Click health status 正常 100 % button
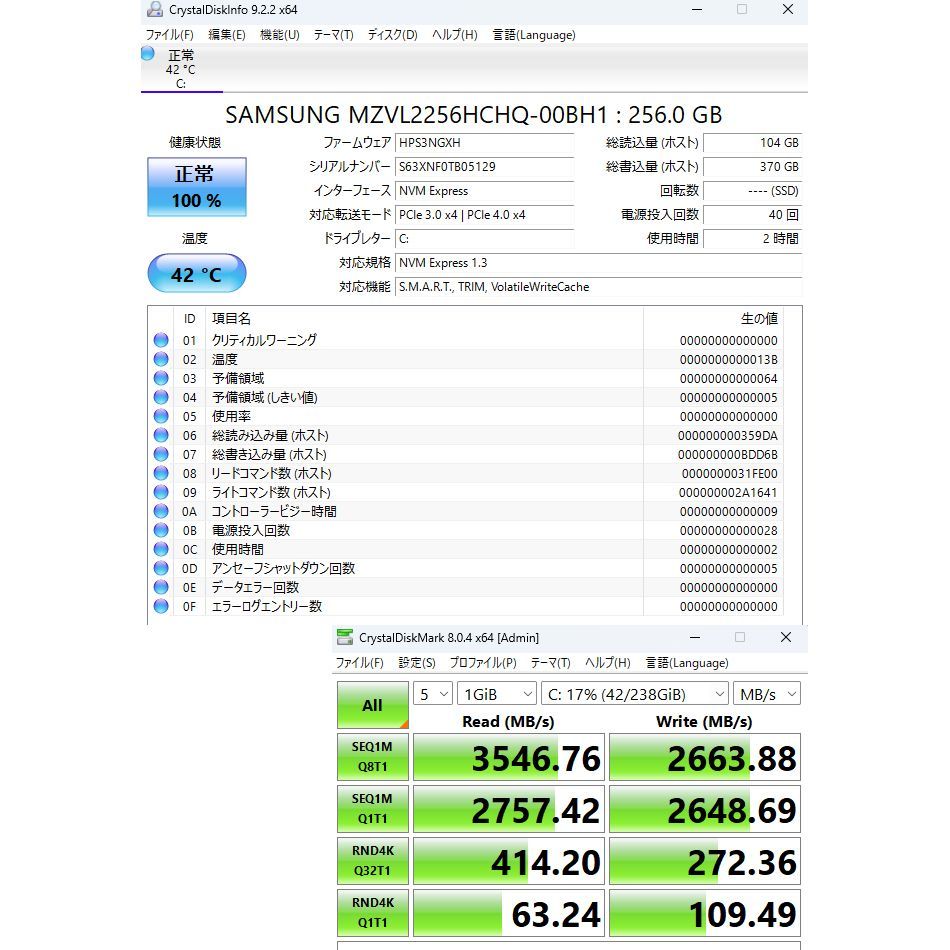Screen dimensions: 950x950 [197, 187]
